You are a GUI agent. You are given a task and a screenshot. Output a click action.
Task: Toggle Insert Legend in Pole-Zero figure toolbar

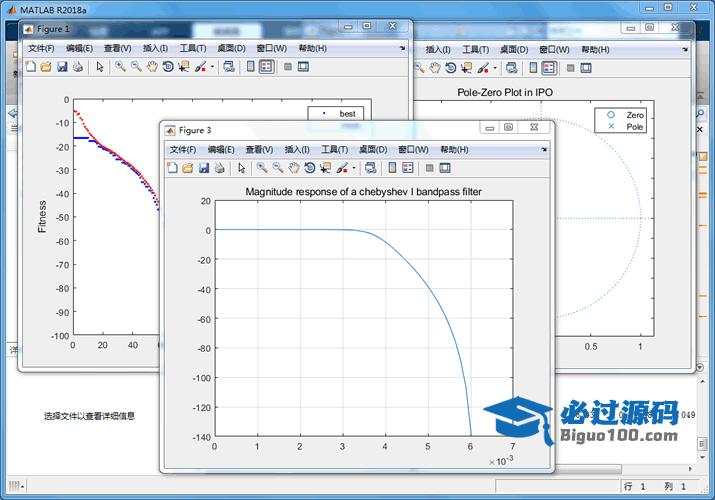[x=549, y=68]
